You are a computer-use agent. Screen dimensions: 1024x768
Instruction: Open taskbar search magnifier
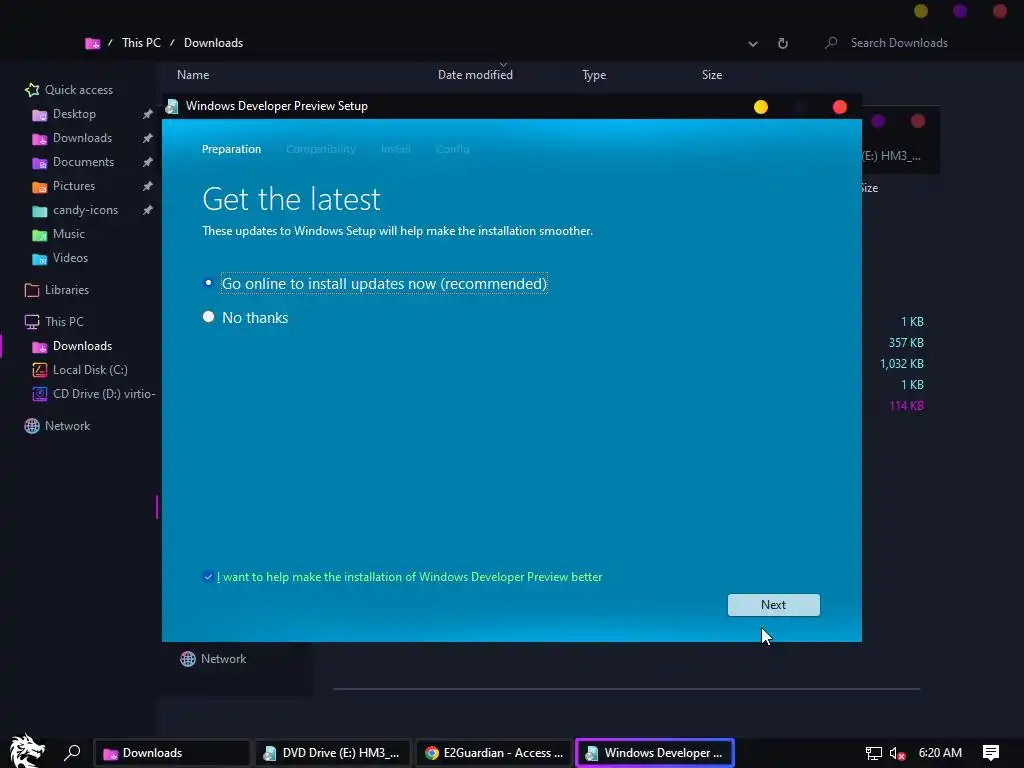coord(72,753)
